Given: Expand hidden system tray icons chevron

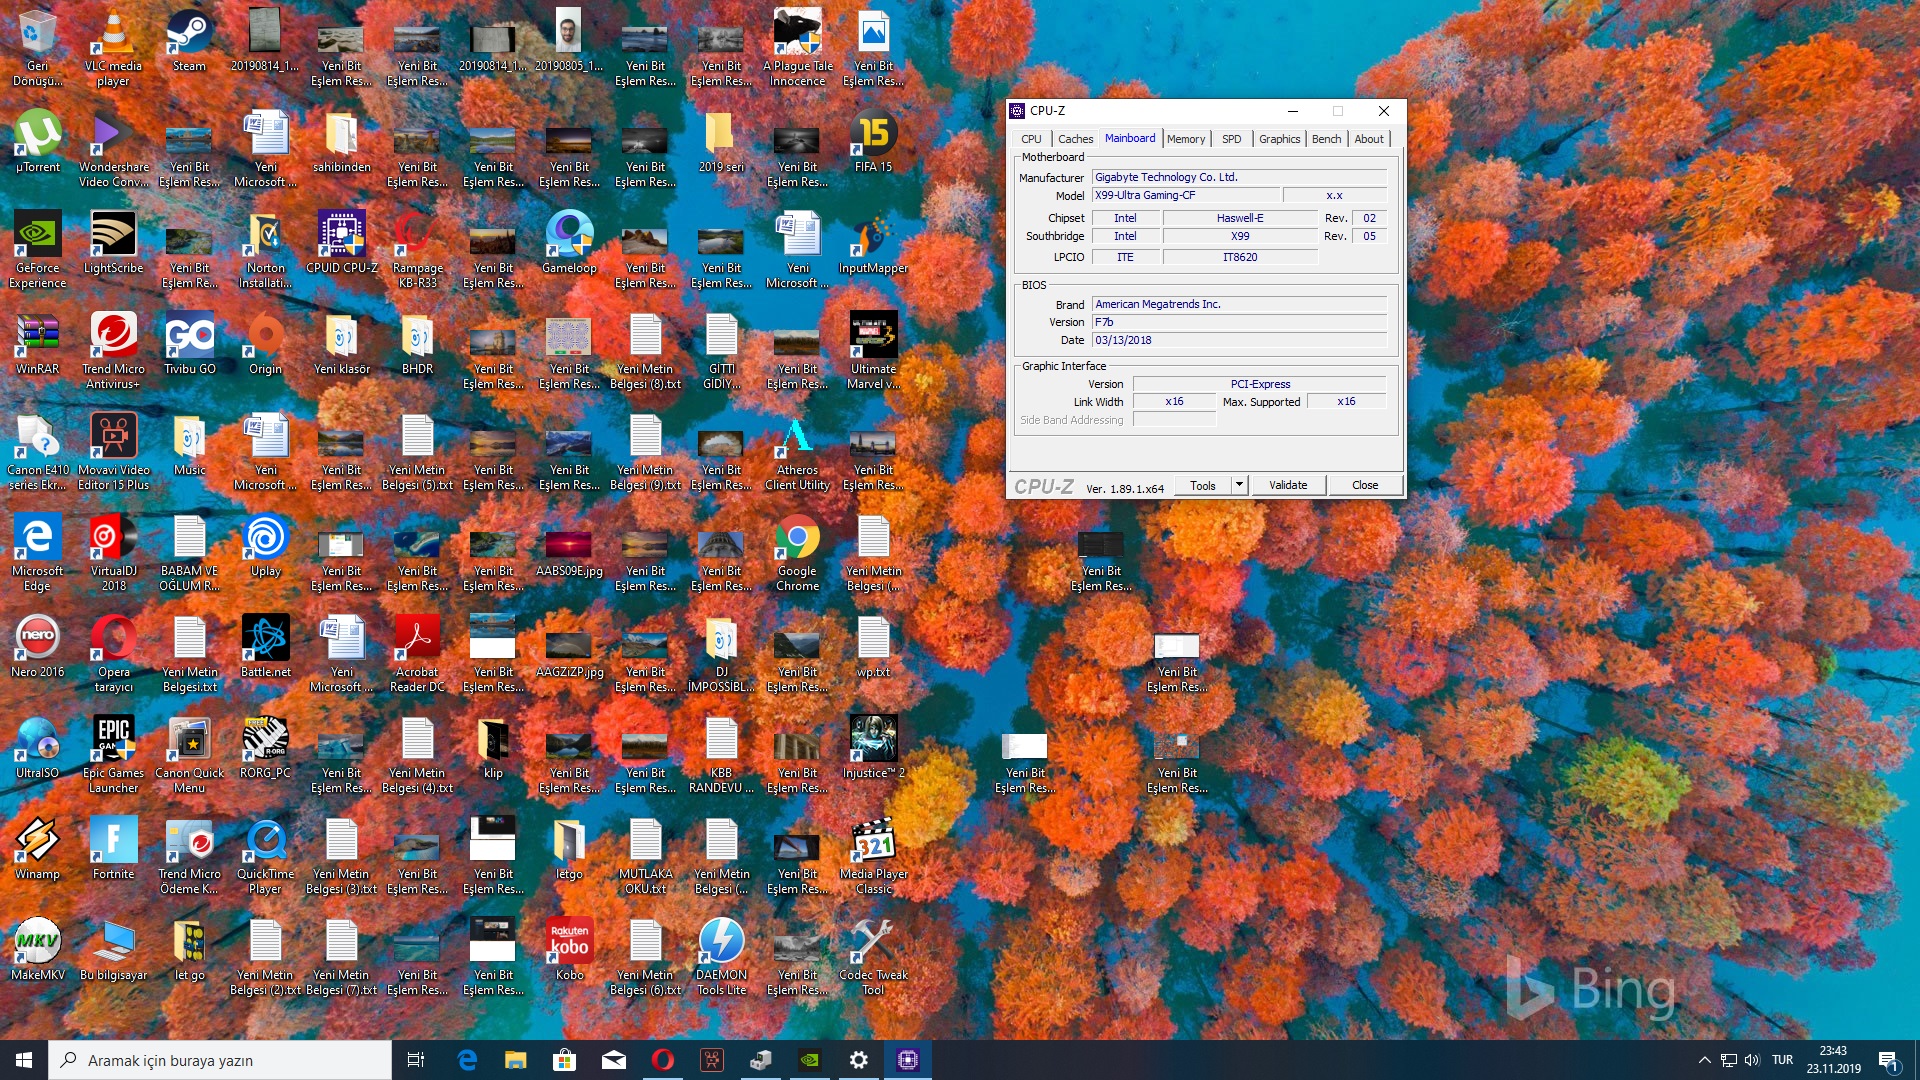Looking at the screenshot, I should [x=1704, y=1060].
